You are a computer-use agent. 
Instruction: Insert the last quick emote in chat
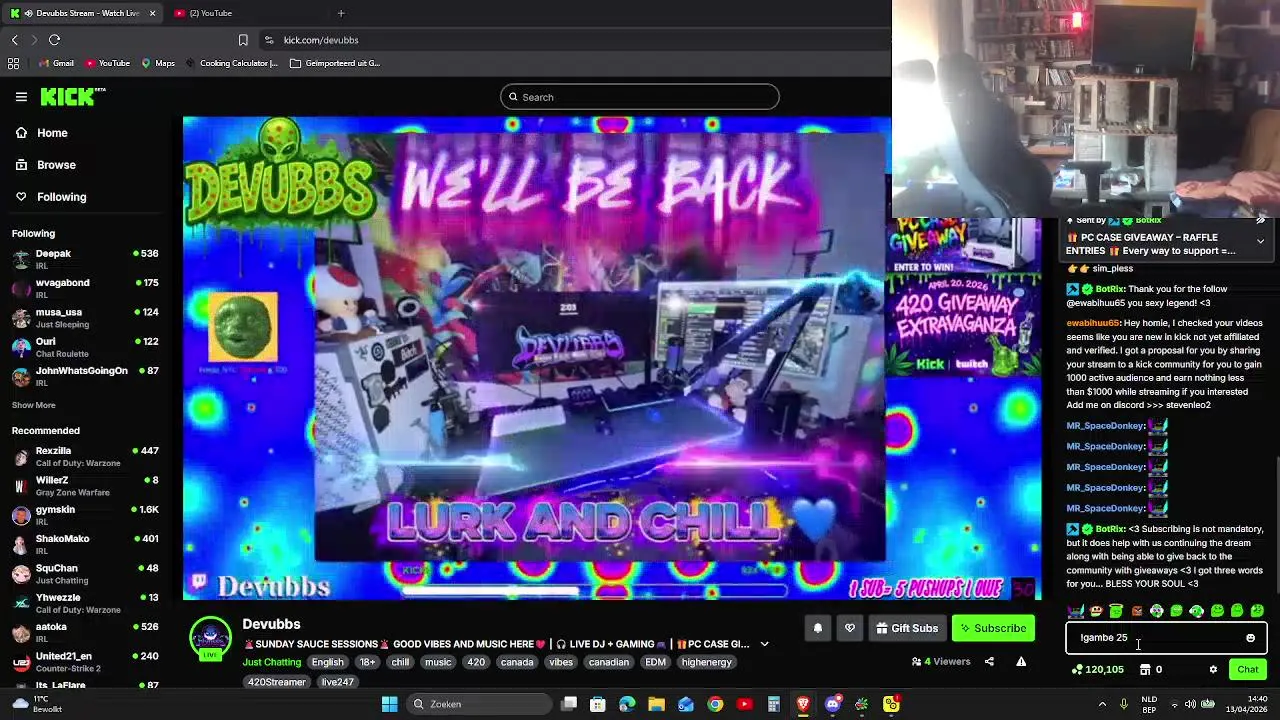1257,611
